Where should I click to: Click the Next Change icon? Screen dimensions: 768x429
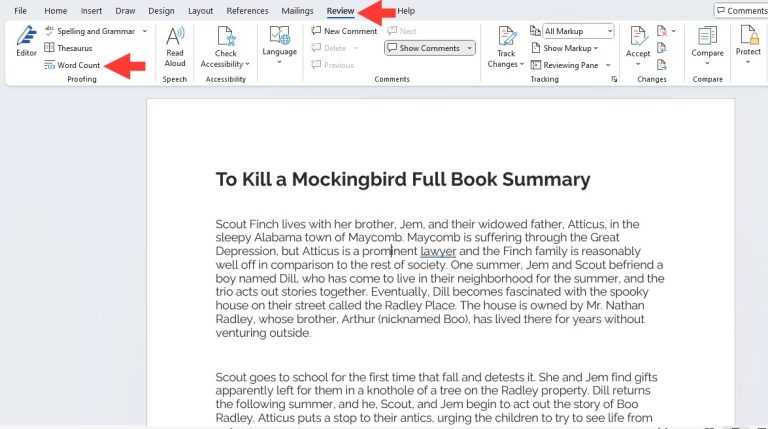pyautogui.click(x=661, y=65)
